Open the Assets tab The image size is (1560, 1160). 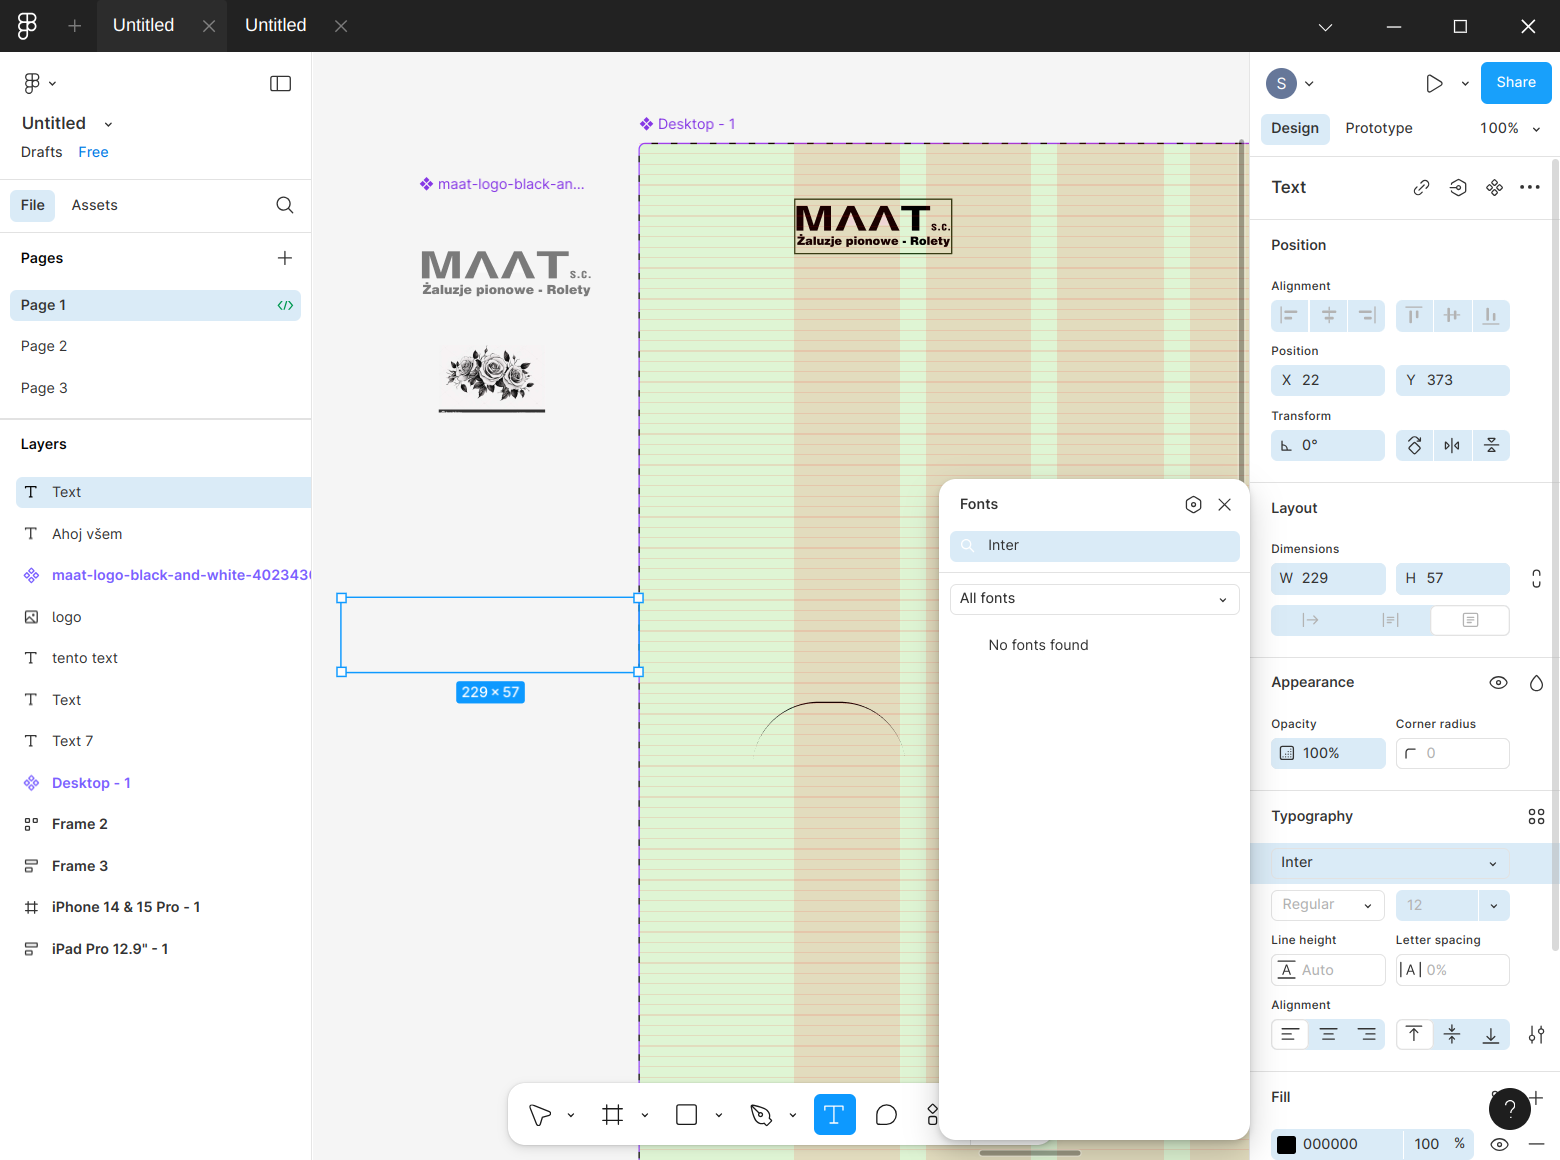pos(94,205)
